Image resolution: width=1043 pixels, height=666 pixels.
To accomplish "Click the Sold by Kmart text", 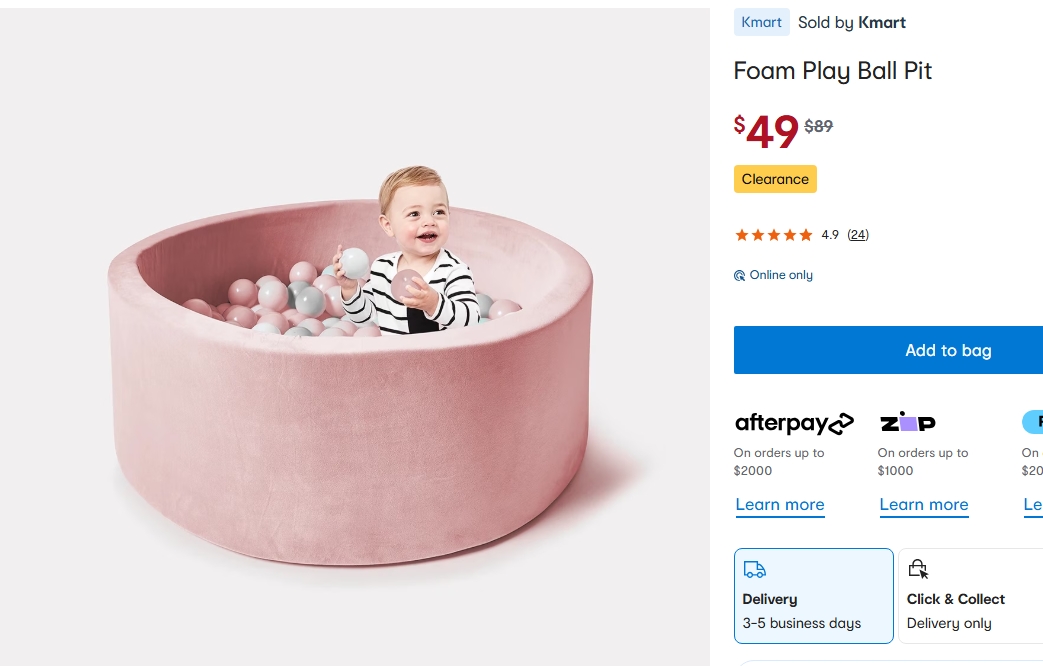I will (x=852, y=22).
